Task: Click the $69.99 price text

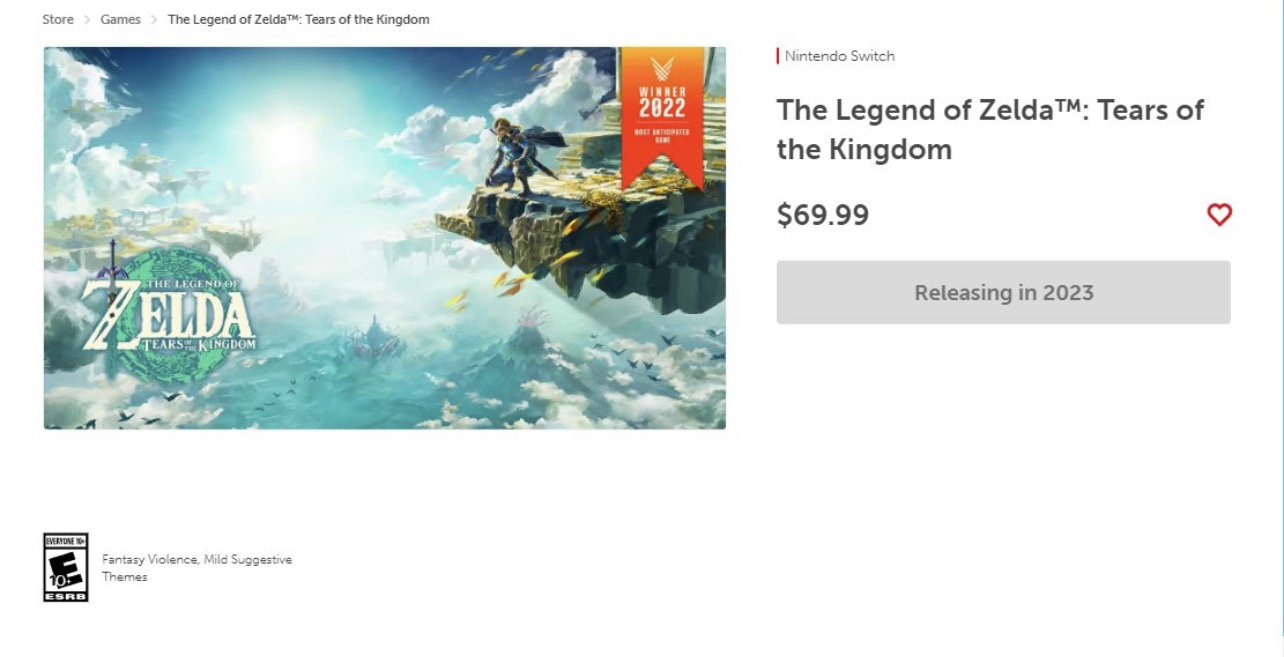Action: click(822, 215)
